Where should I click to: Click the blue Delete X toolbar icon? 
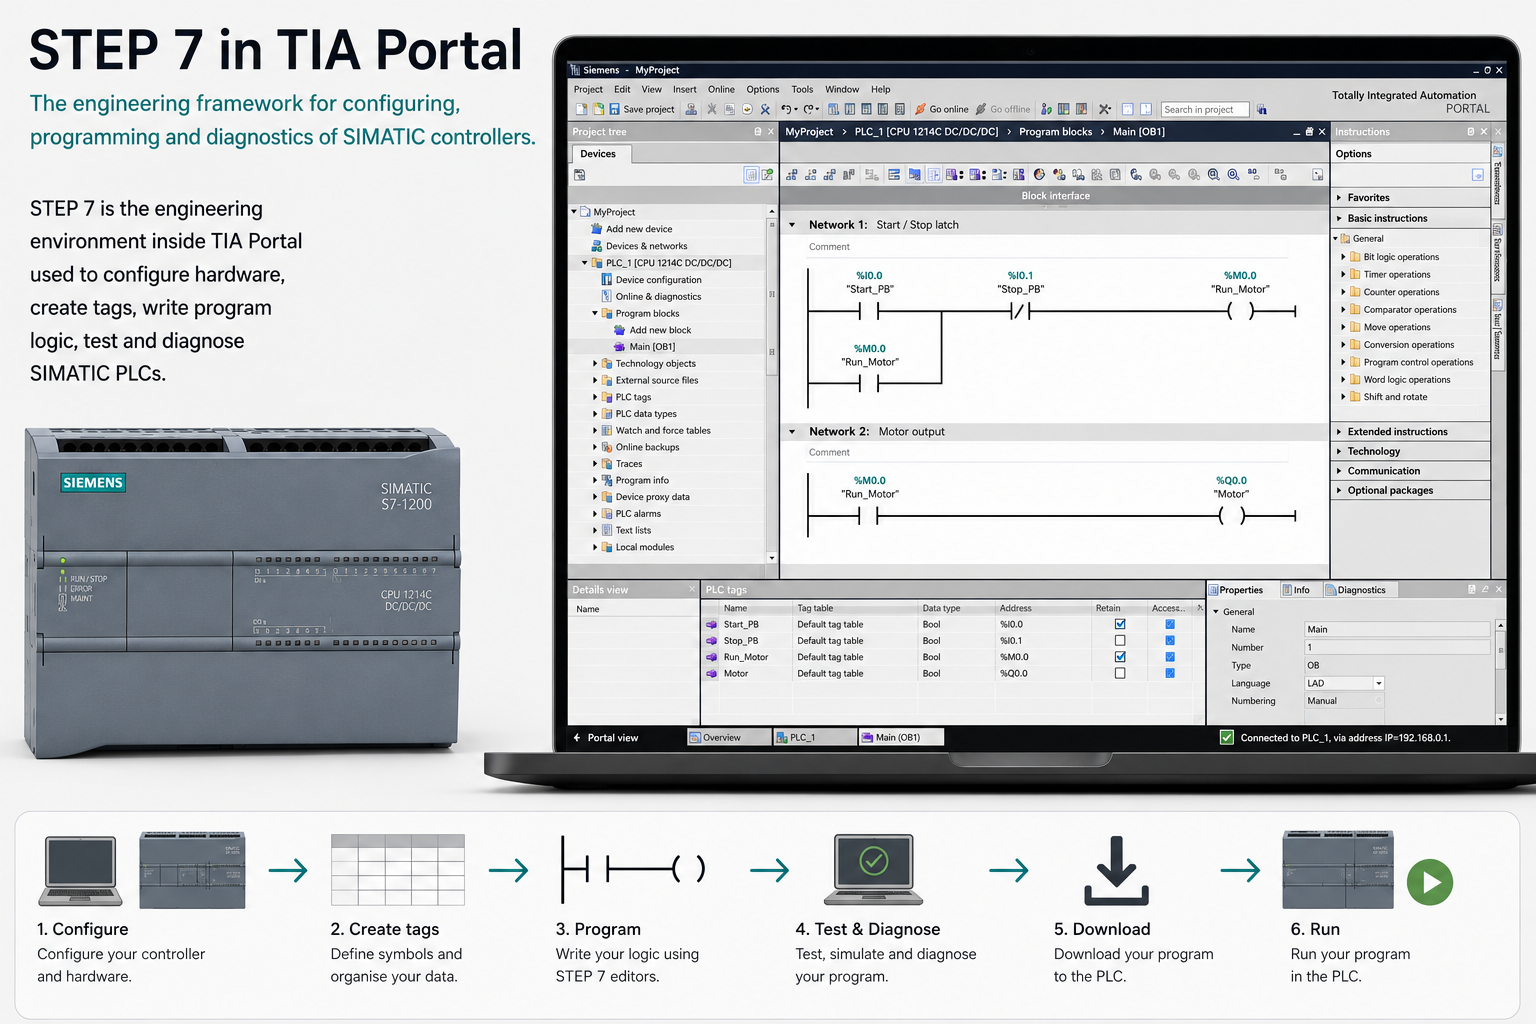click(765, 109)
